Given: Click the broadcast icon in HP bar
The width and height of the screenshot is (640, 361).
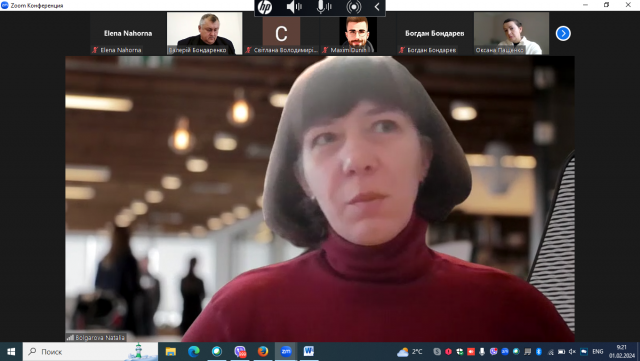Looking at the screenshot, I should [x=353, y=7].
